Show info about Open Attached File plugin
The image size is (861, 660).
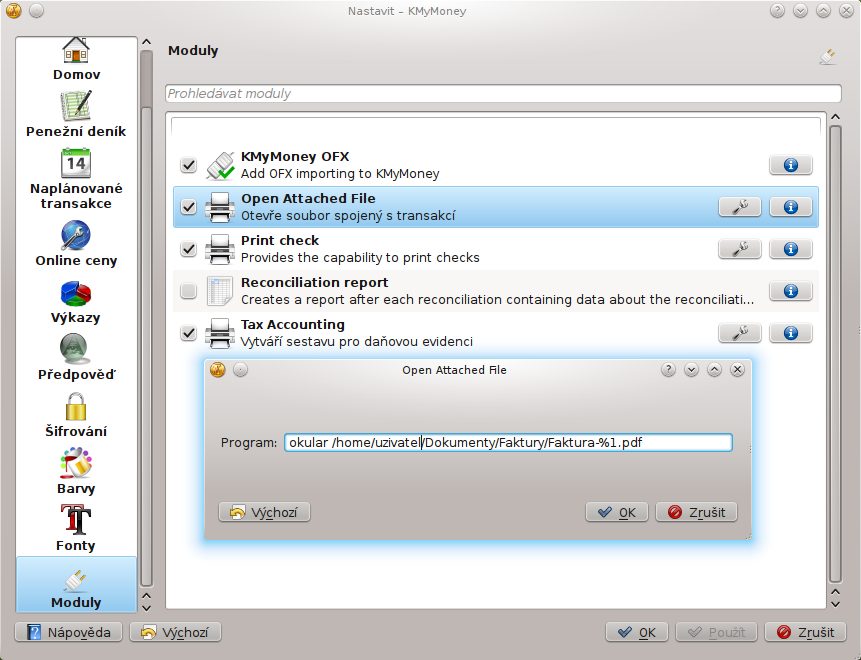[x=791, y=207]
